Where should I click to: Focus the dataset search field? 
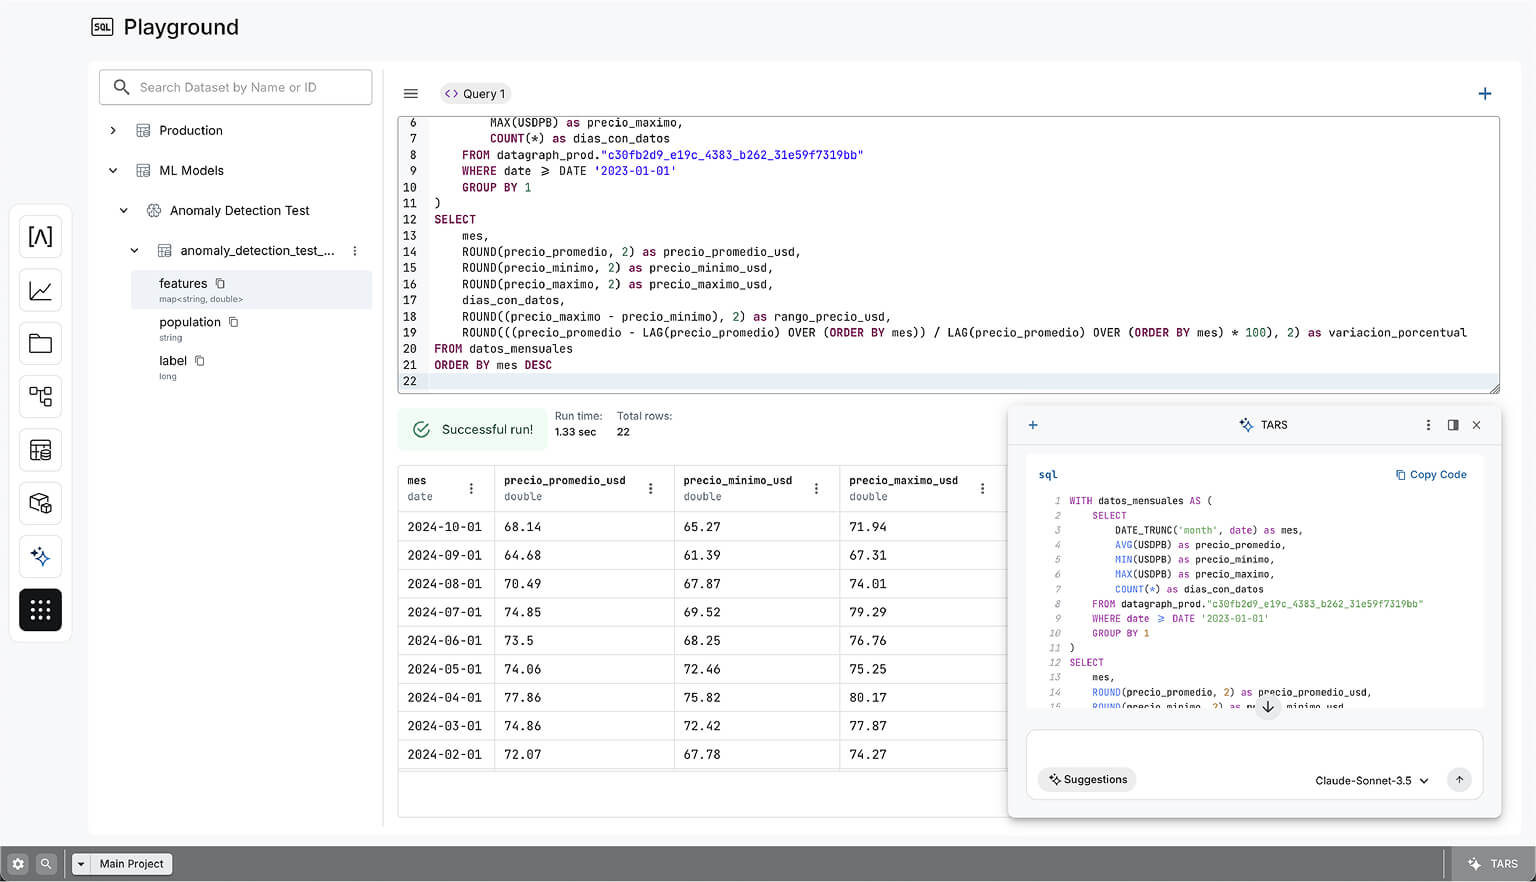tap(236, 88)
